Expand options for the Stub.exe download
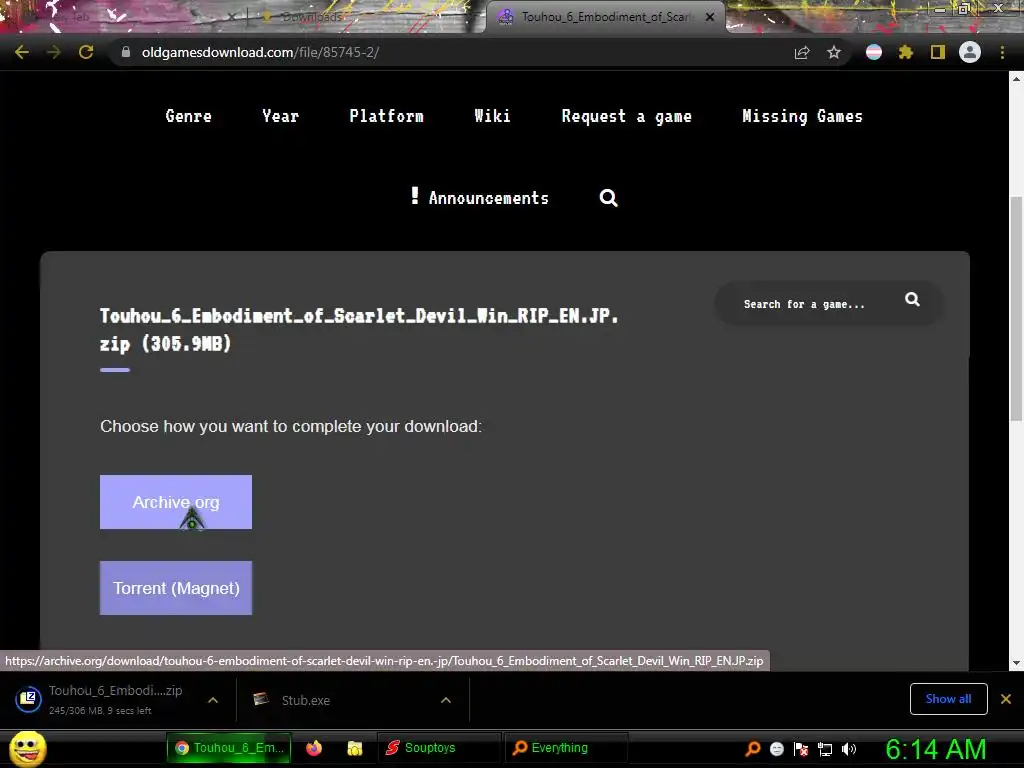 coord(446,700)
